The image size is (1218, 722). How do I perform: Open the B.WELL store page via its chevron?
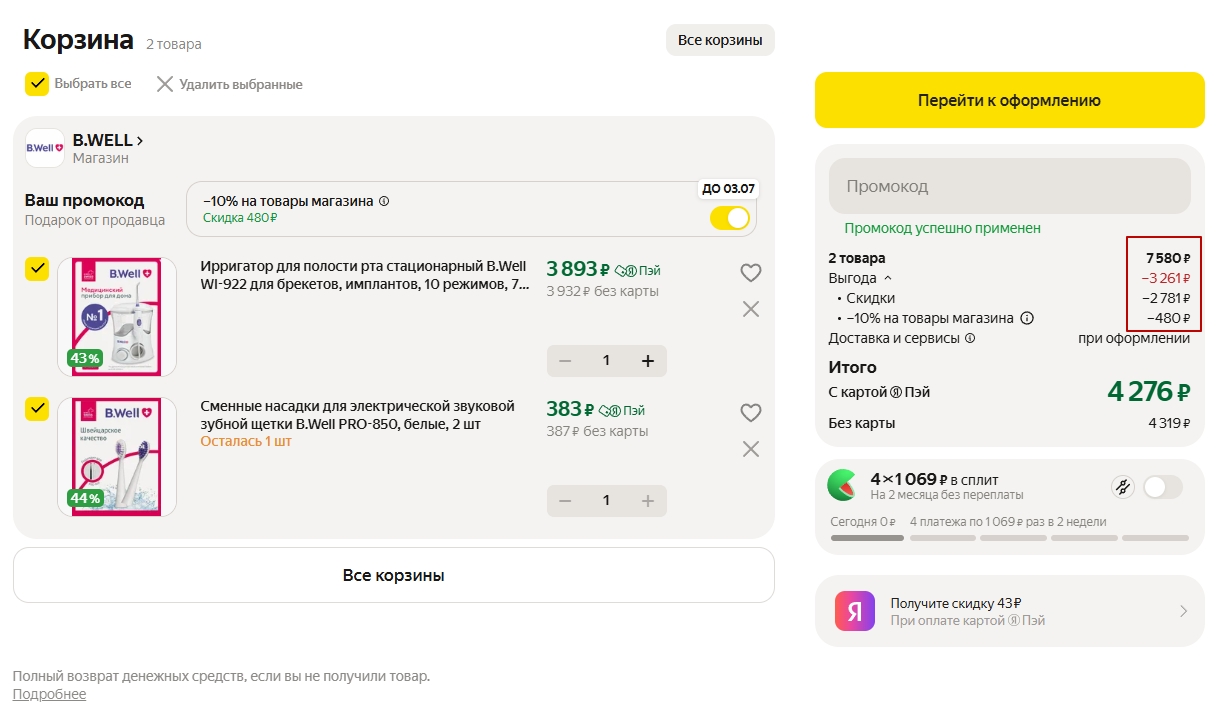coord(140,141)
